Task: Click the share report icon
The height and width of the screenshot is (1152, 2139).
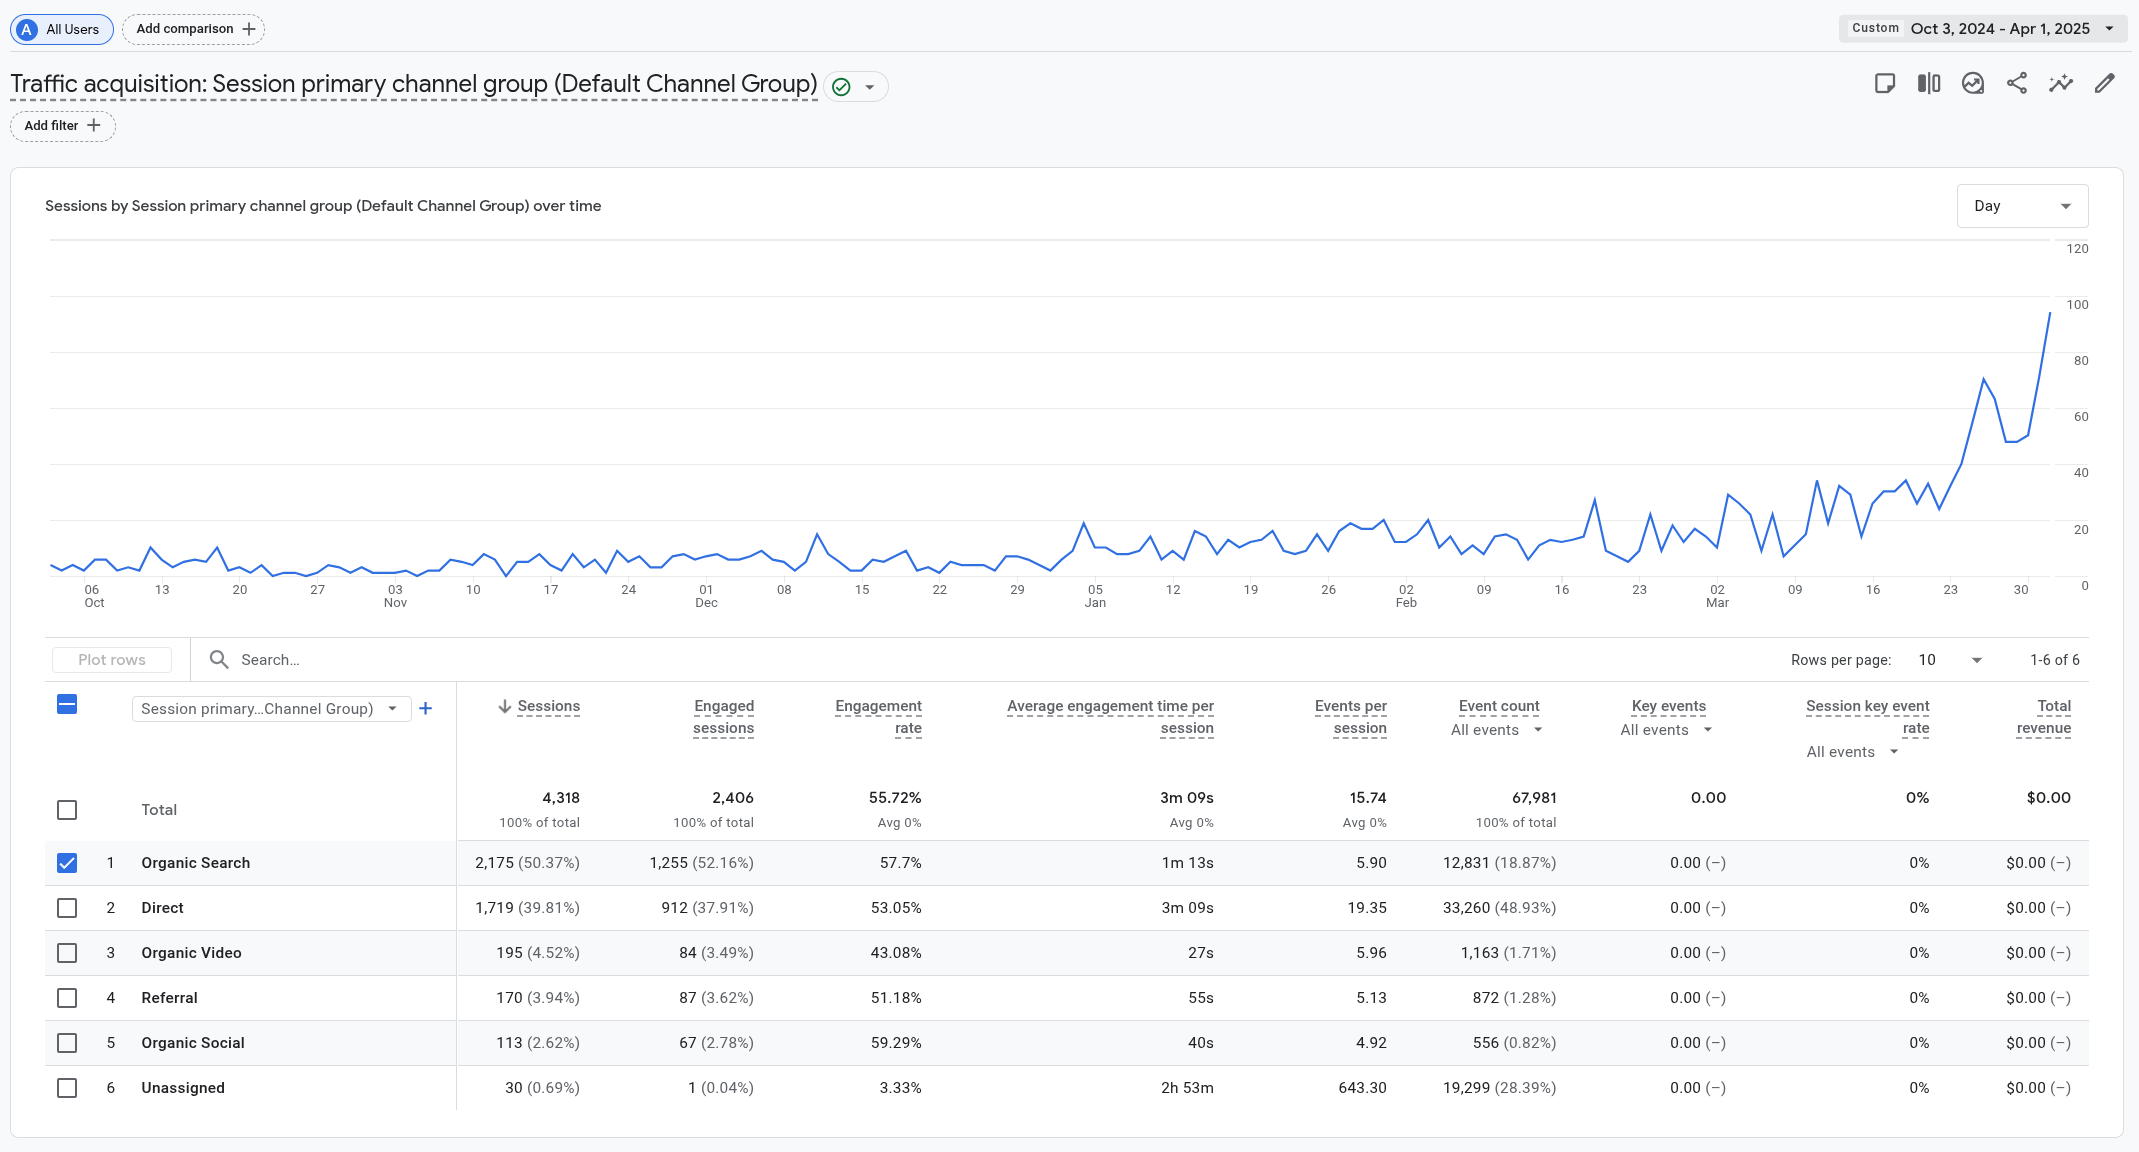Action: [x=2016, y=84]
